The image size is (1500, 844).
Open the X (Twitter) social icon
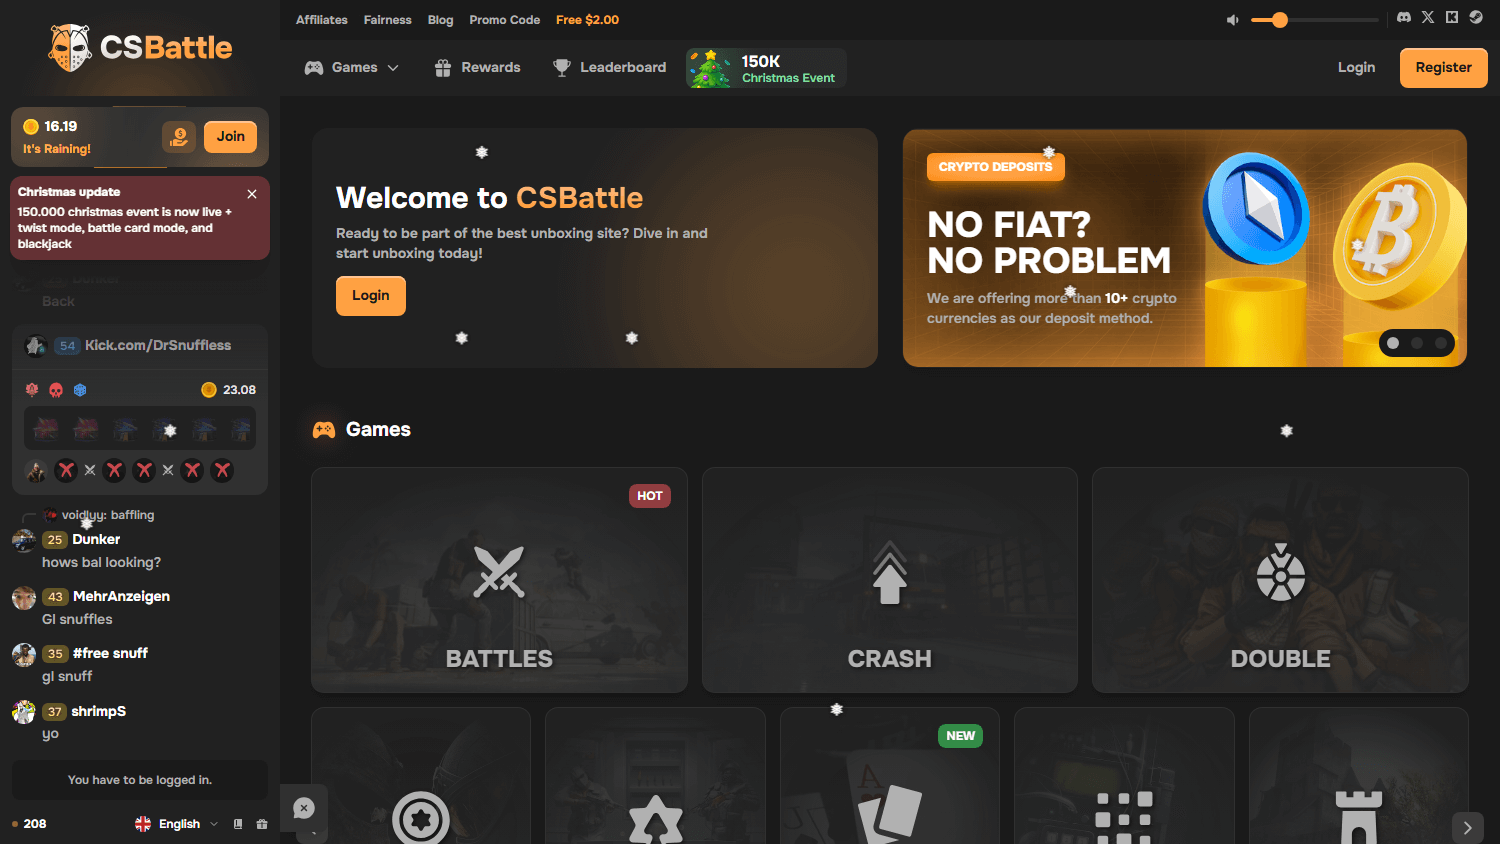(1428, 17)
